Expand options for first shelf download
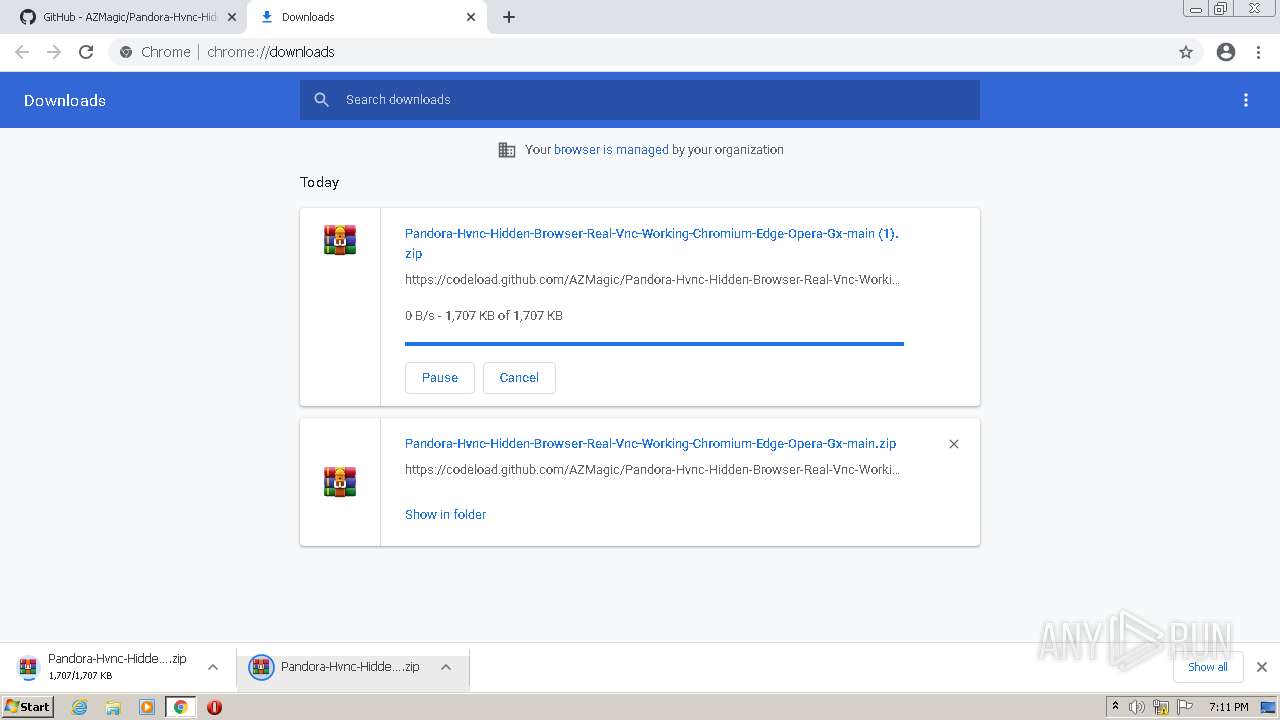 coord(213,667)
